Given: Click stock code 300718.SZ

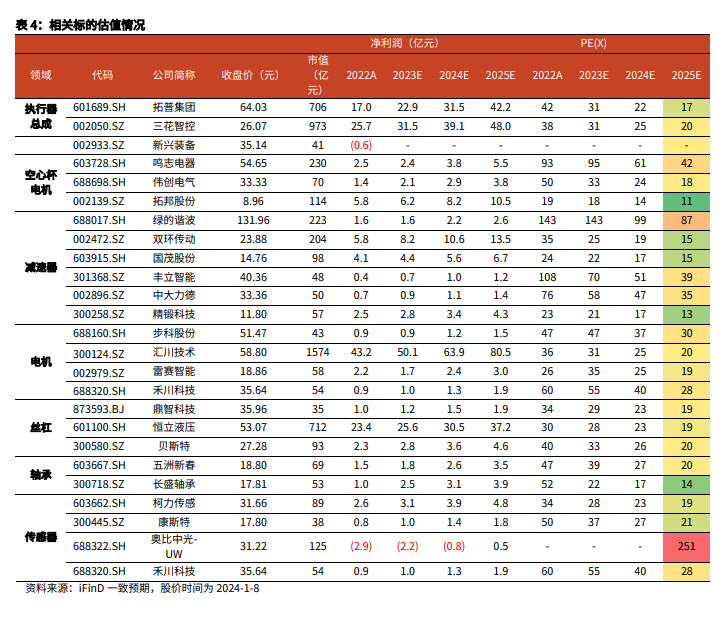Looking at the screenshot, I should click(x=99, y=484).
